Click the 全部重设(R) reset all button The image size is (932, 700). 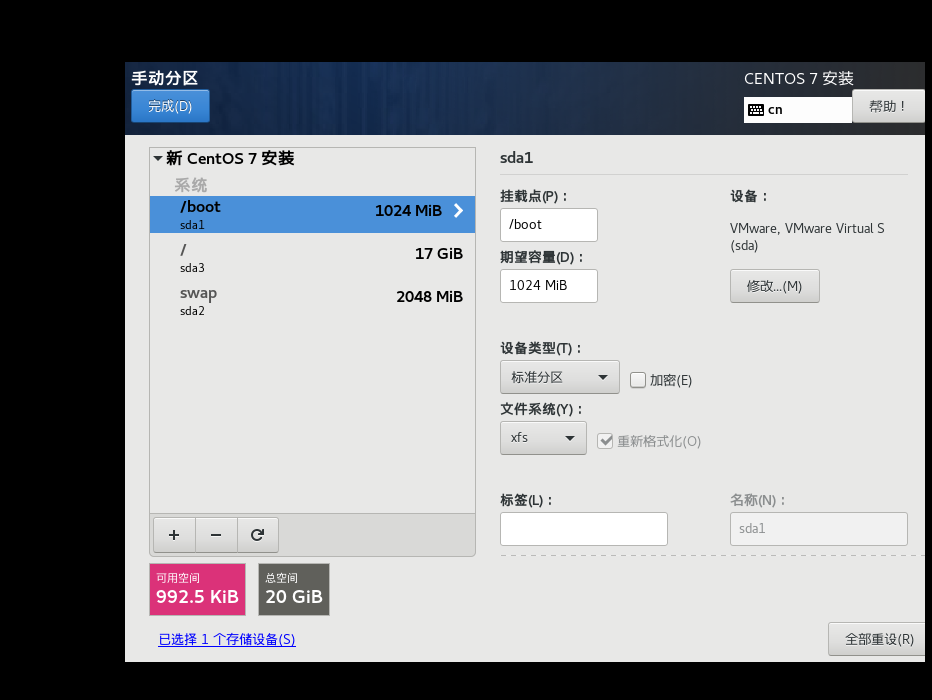coord(879,639)
